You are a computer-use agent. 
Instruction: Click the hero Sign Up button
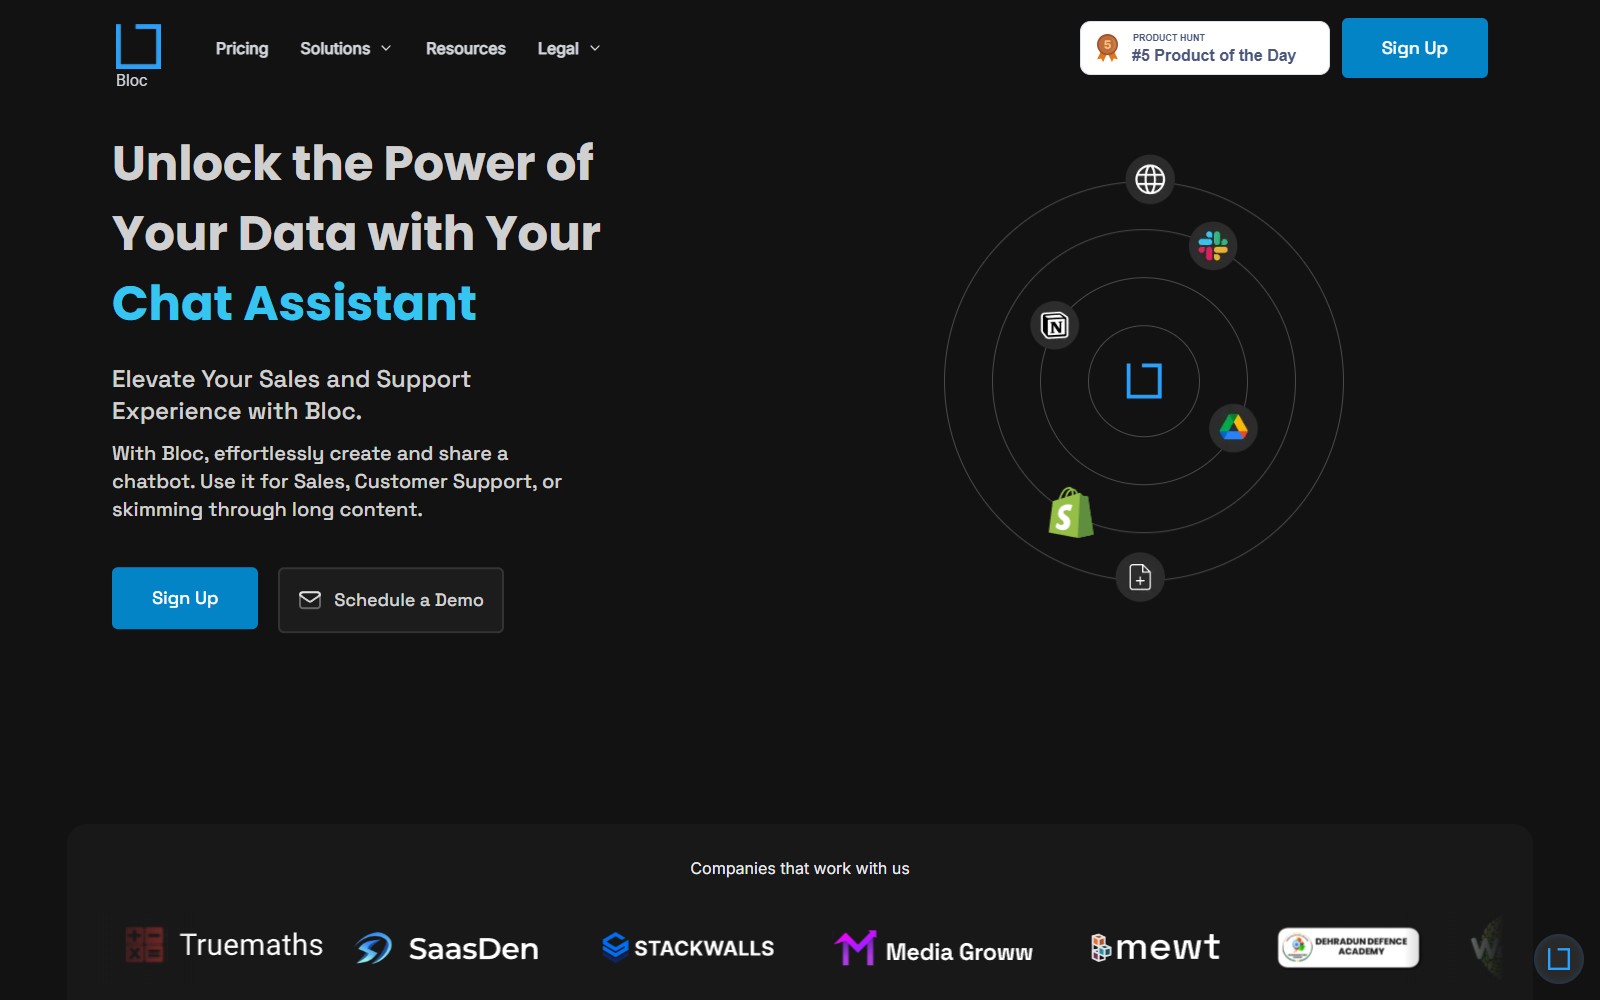[x=185, y=598]
